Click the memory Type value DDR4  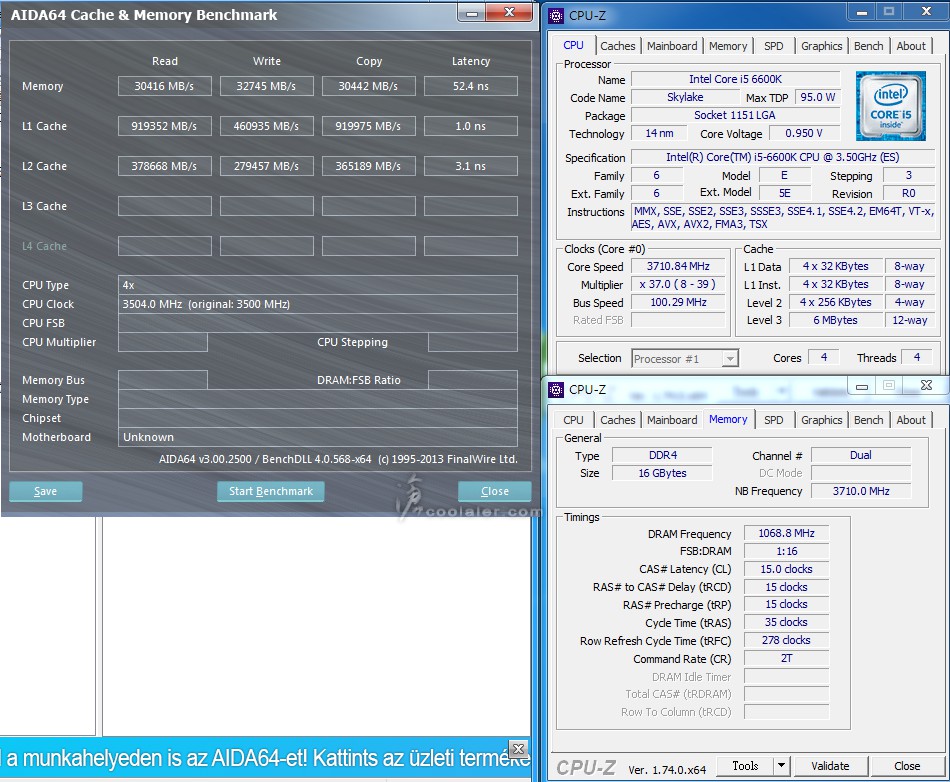pos(663,455)
